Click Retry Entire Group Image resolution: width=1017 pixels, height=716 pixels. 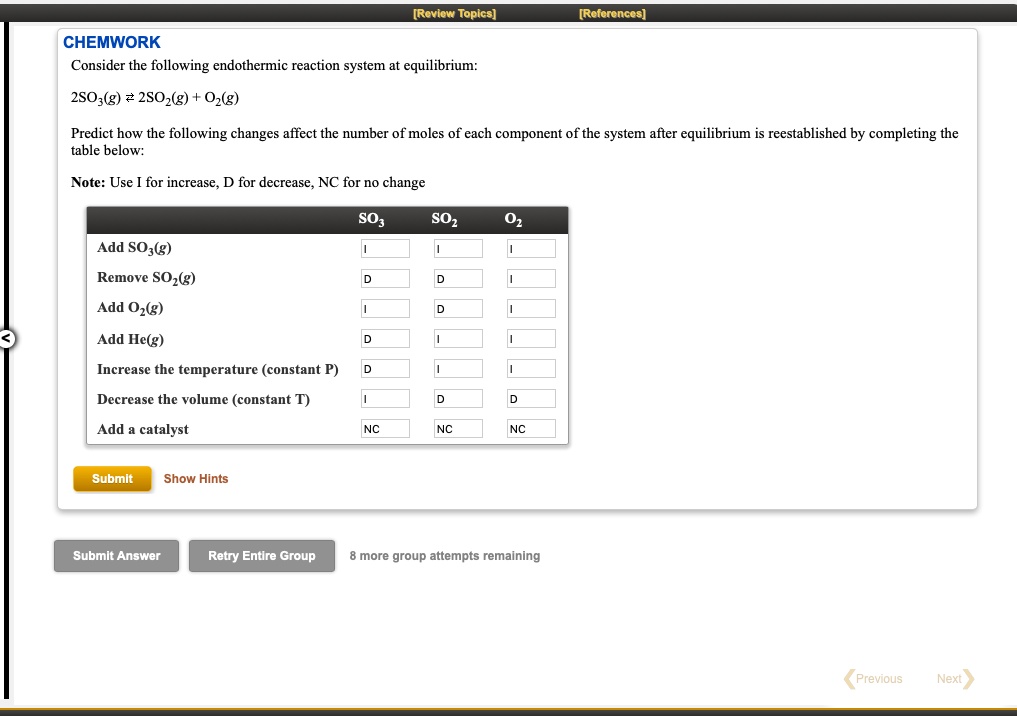coord(261,555)
